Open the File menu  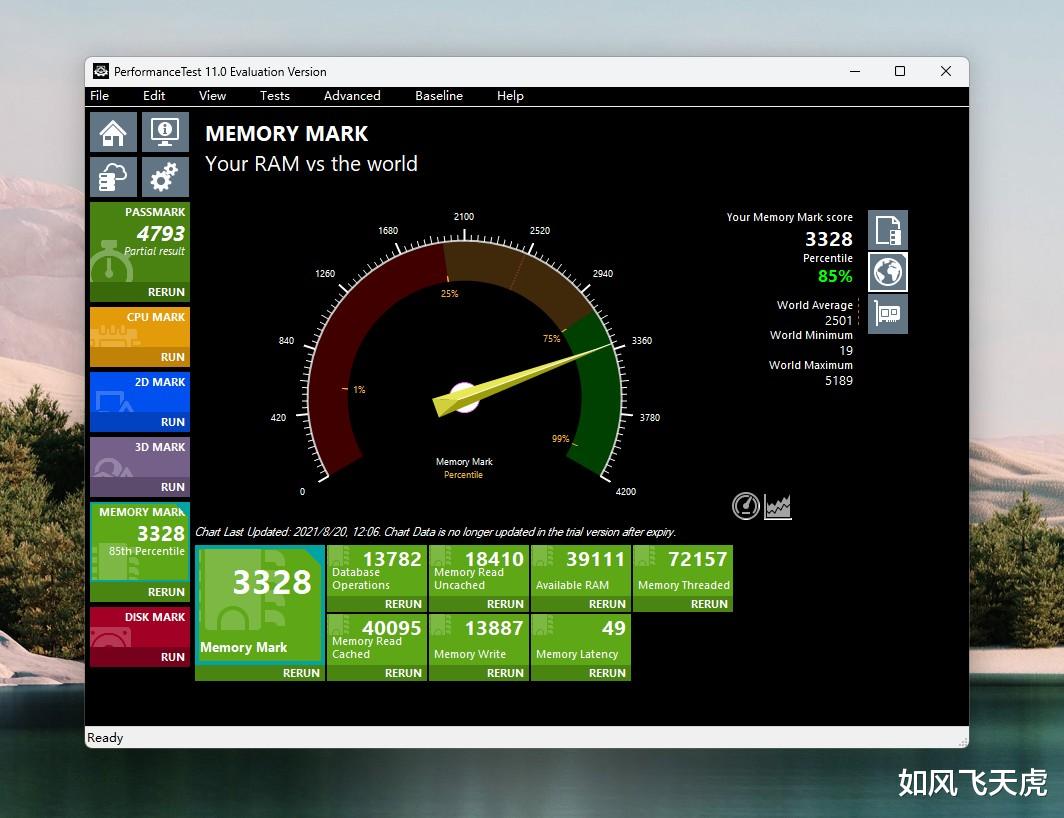coord(99,96)
